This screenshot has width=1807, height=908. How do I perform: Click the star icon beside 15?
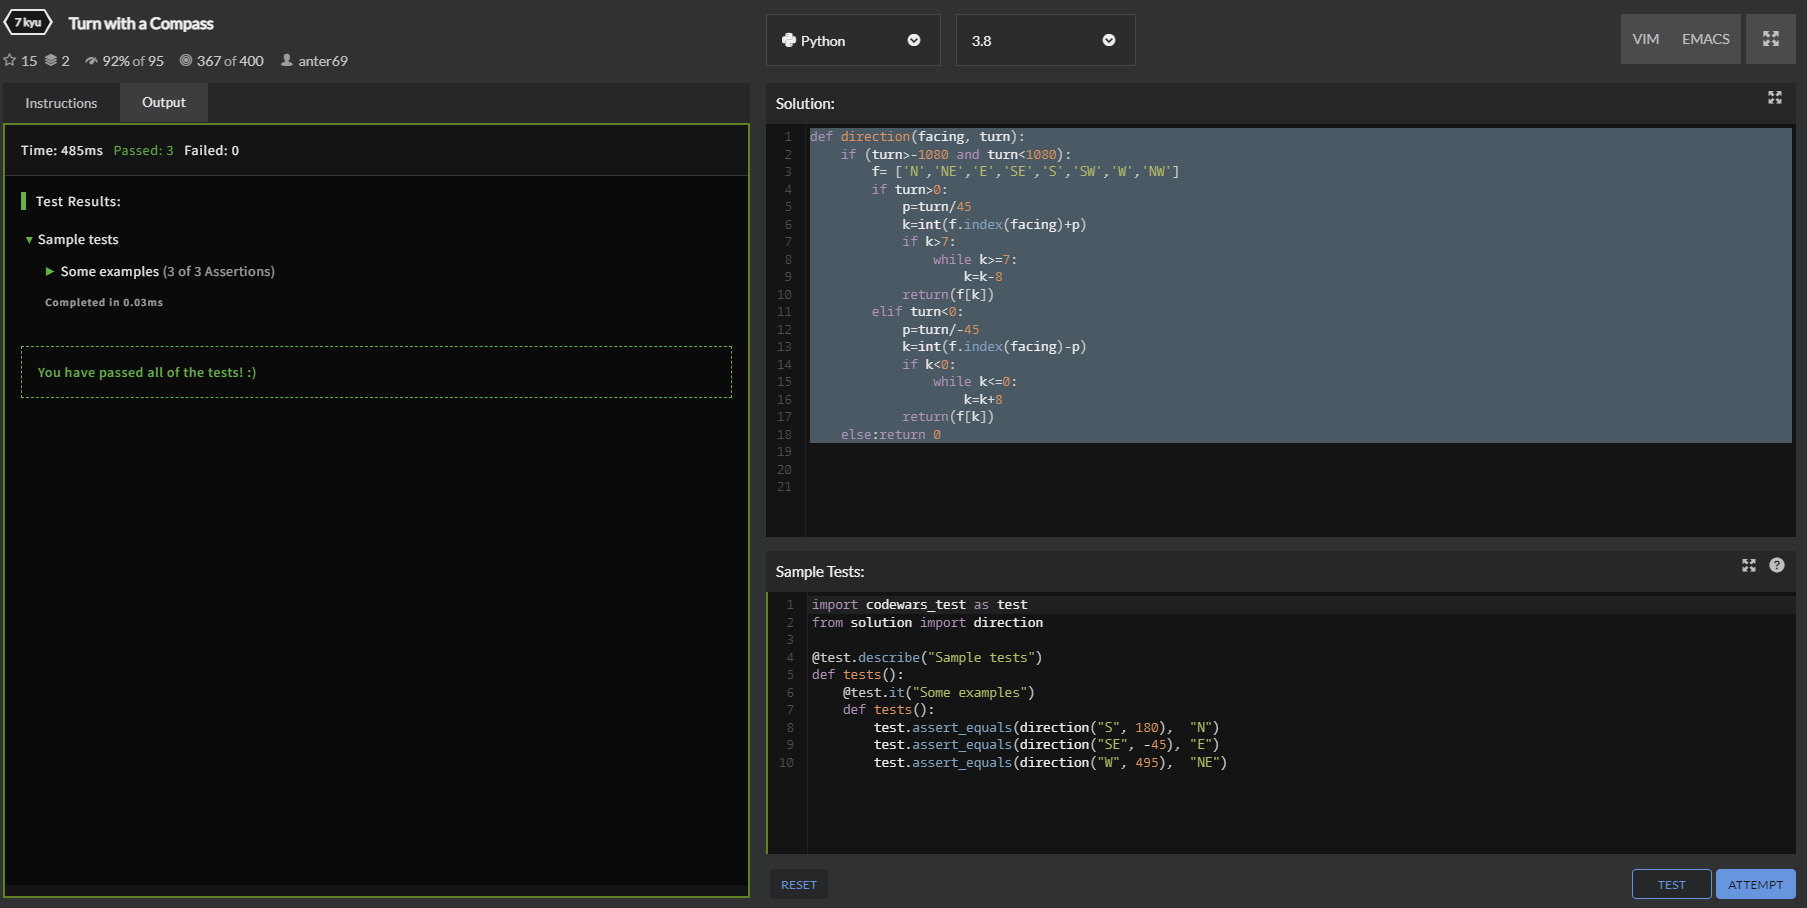10,61
